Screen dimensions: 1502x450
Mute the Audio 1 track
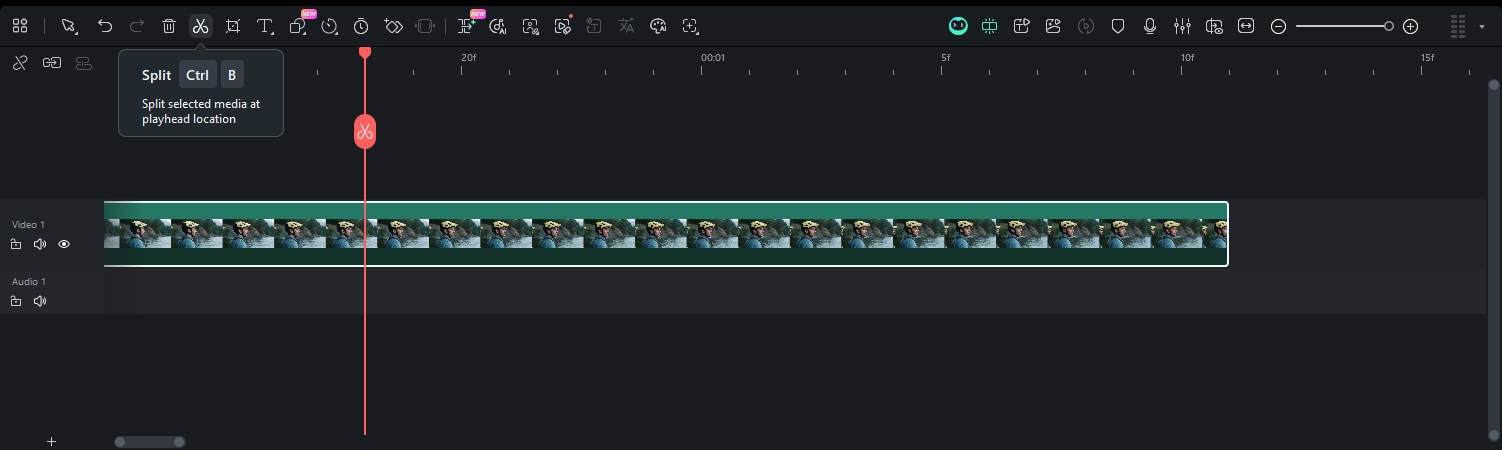coord(40,301)
